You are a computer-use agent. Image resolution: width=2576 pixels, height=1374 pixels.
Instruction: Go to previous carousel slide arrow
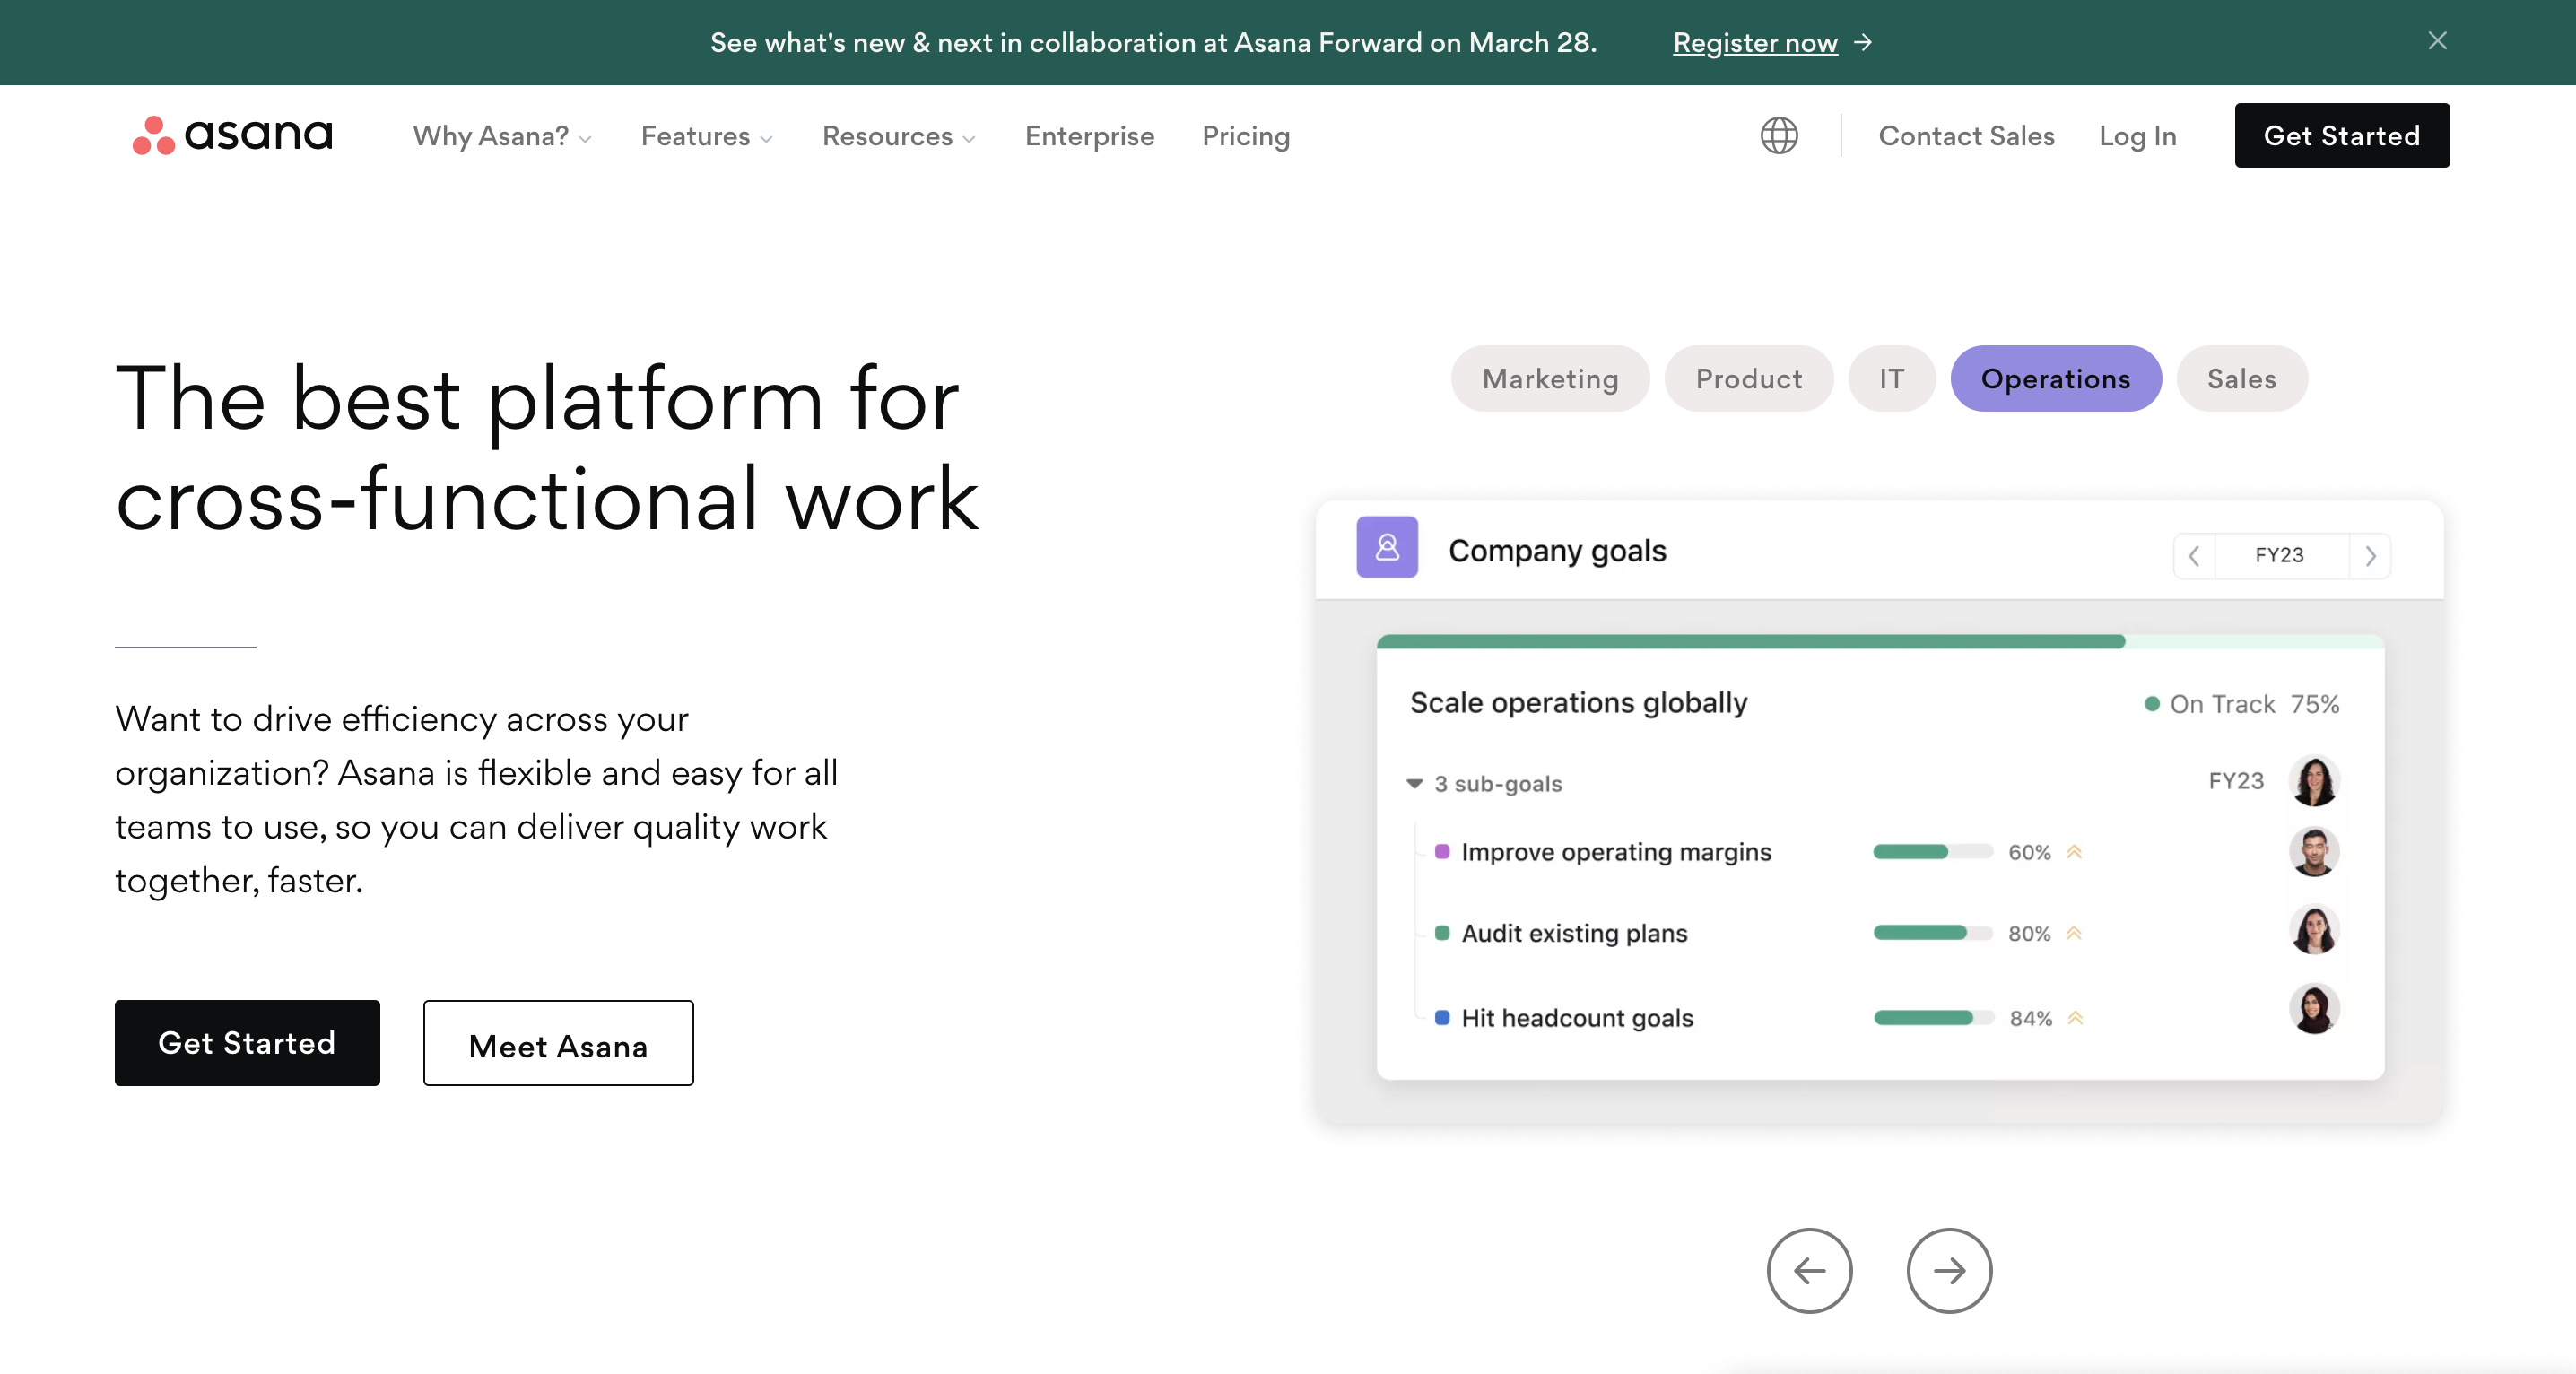pos(1809,1270)
